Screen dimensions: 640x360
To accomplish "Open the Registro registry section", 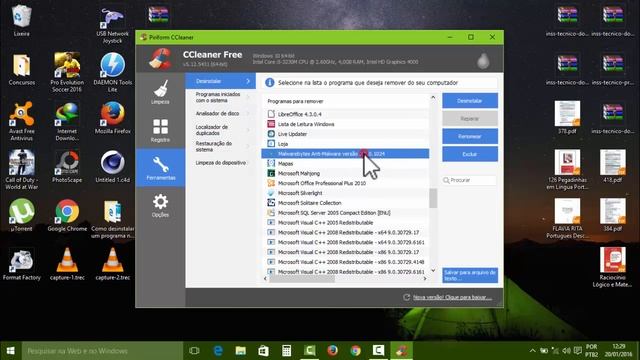I will pos(160,131).
